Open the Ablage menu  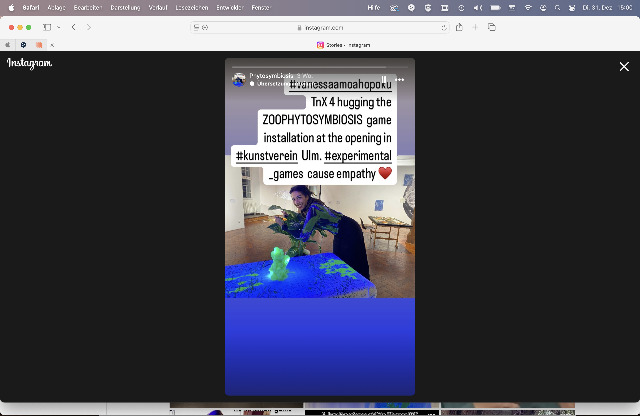[x=56, y=7]
